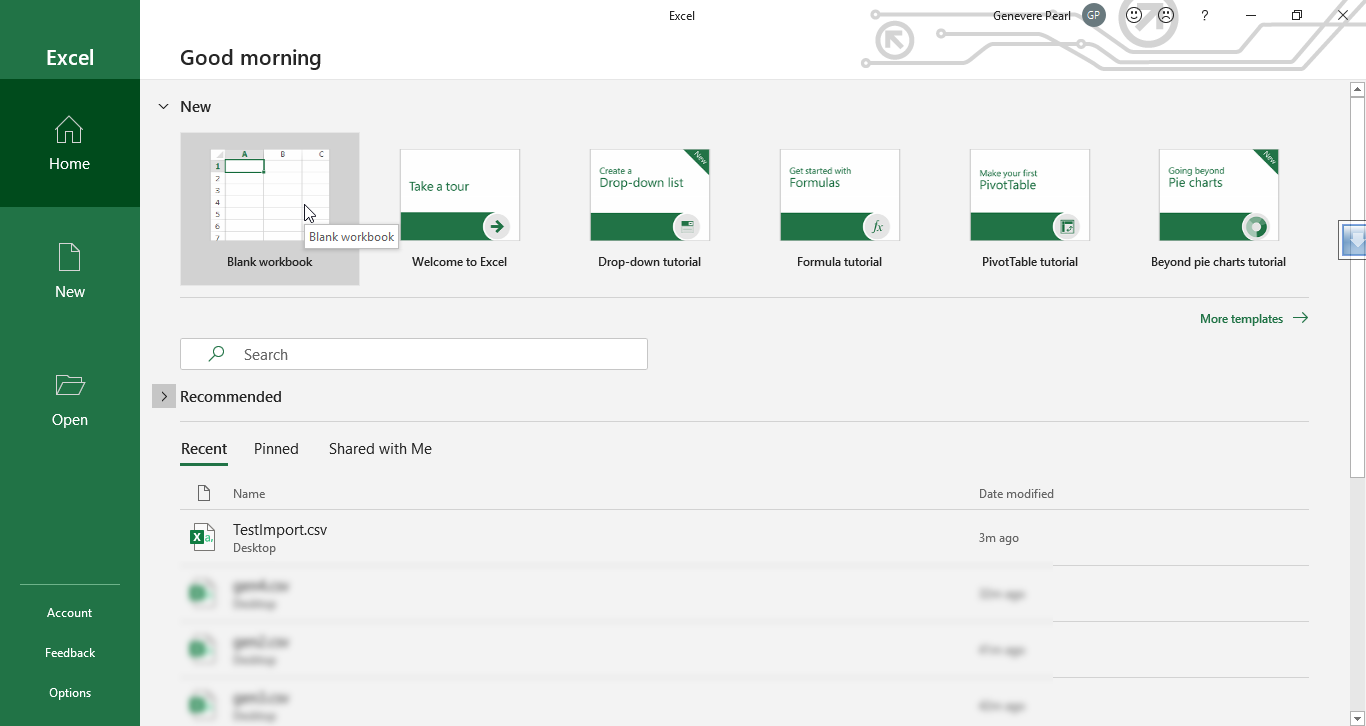Click the Desktop location under TestImport.csv
Screen dimensions: 1366x726
pyautogui.click(x=254, y=548)
